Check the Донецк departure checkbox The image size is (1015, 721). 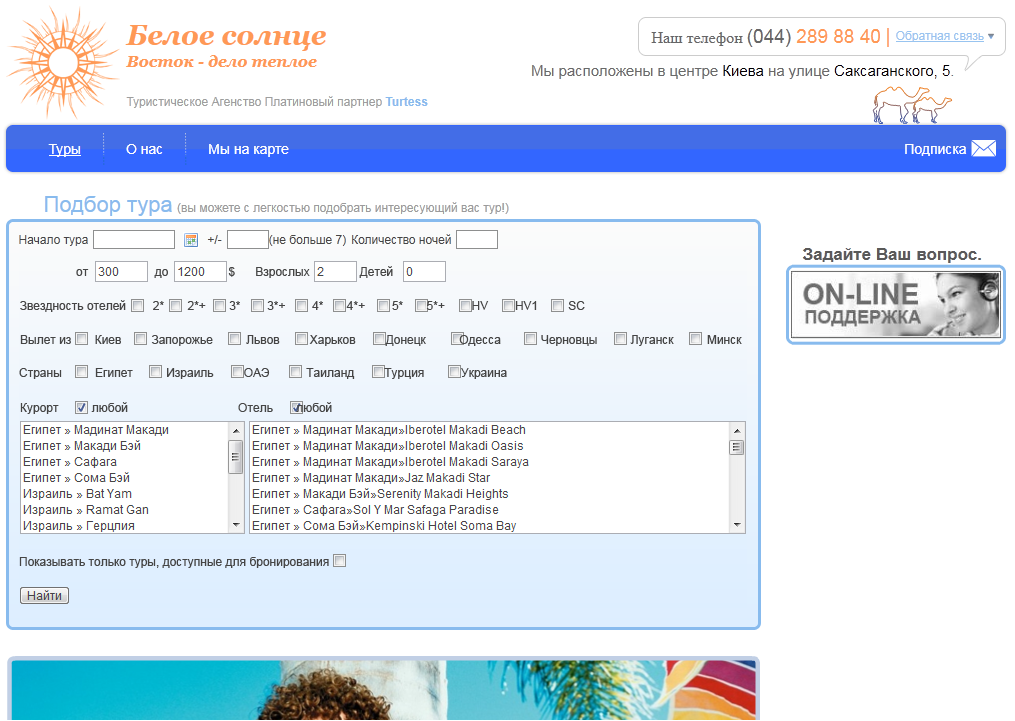379,338
